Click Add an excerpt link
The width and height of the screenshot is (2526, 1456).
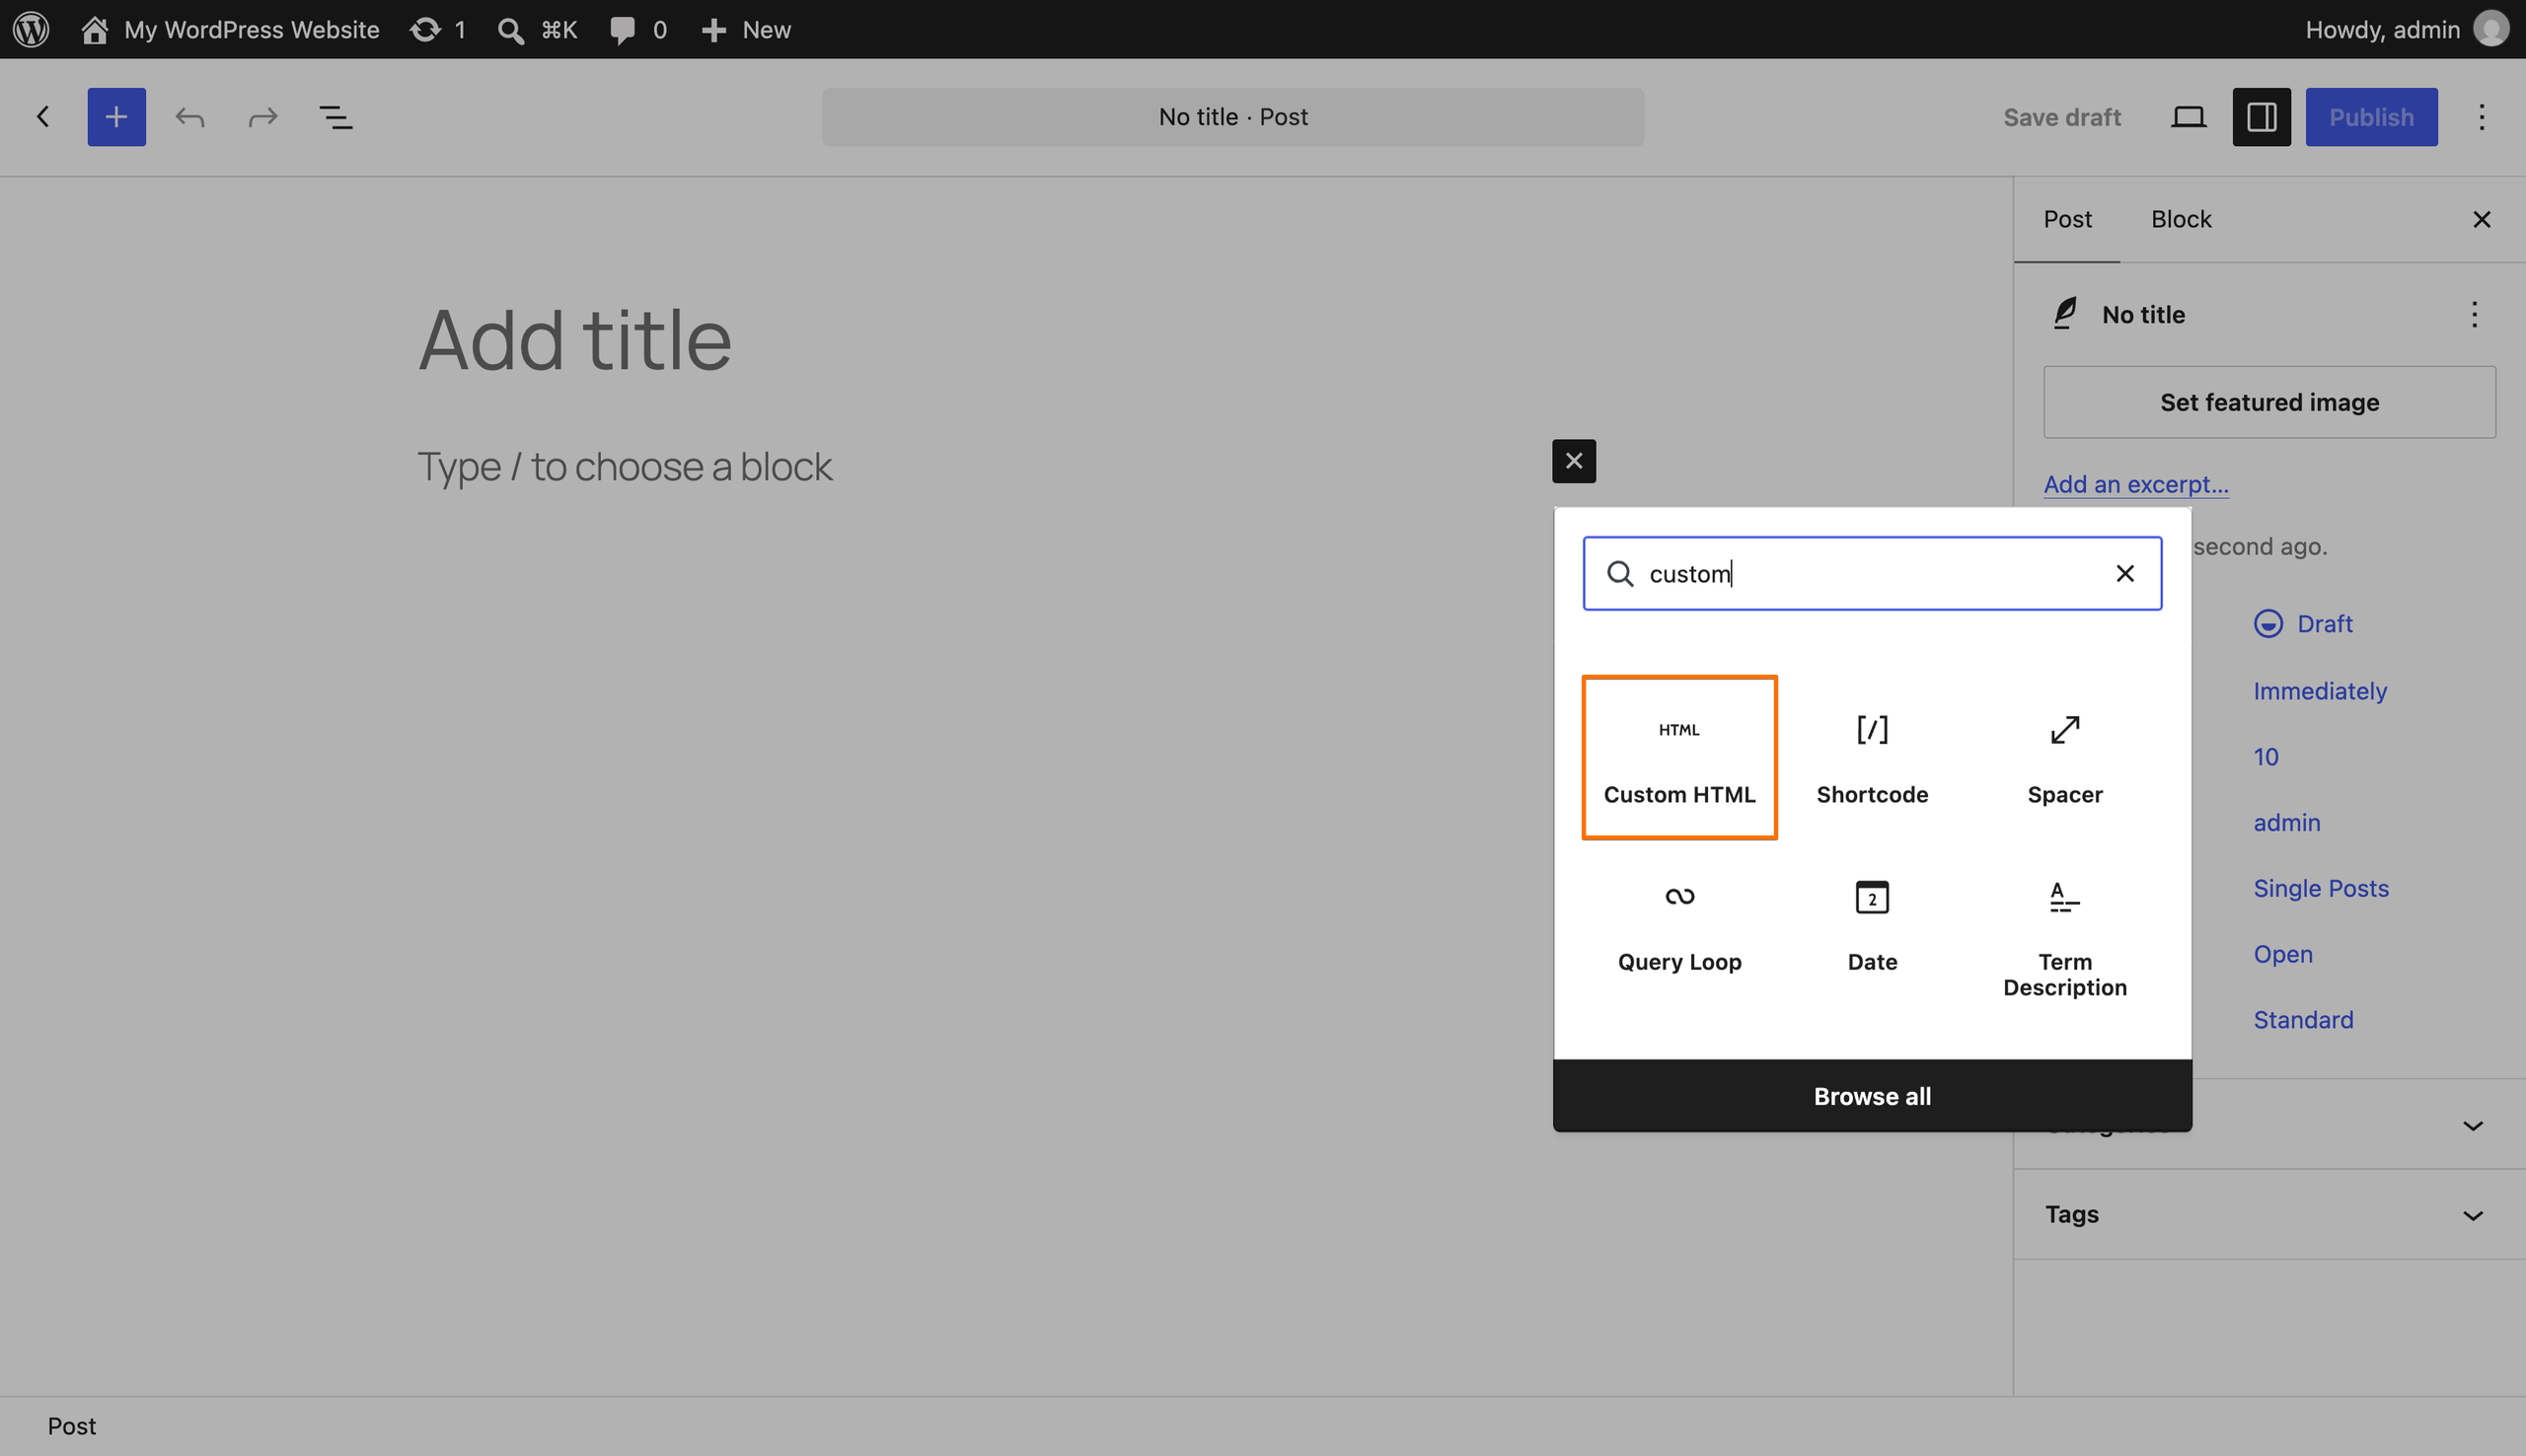point(2135,484)
